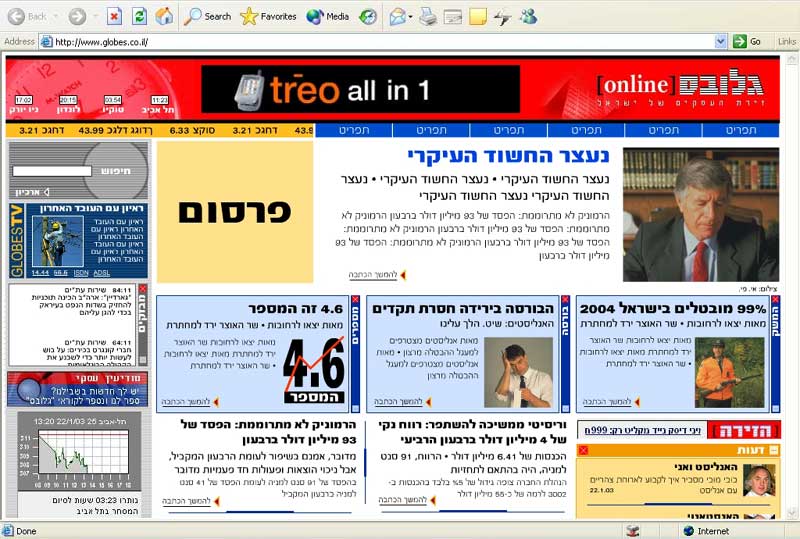Click the orange-jacket hunter photo
This screenshot has height=539, width=800.
click(x=729, y=372)
